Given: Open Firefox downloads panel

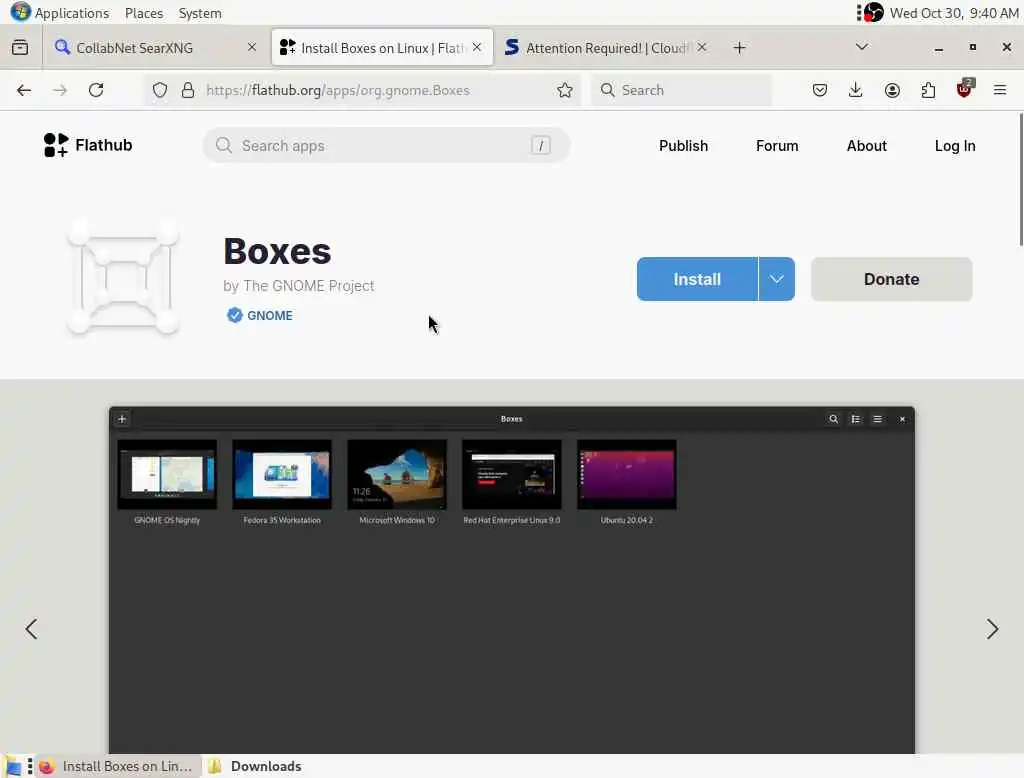Looking at the screenshot, I should coord(856,90).
